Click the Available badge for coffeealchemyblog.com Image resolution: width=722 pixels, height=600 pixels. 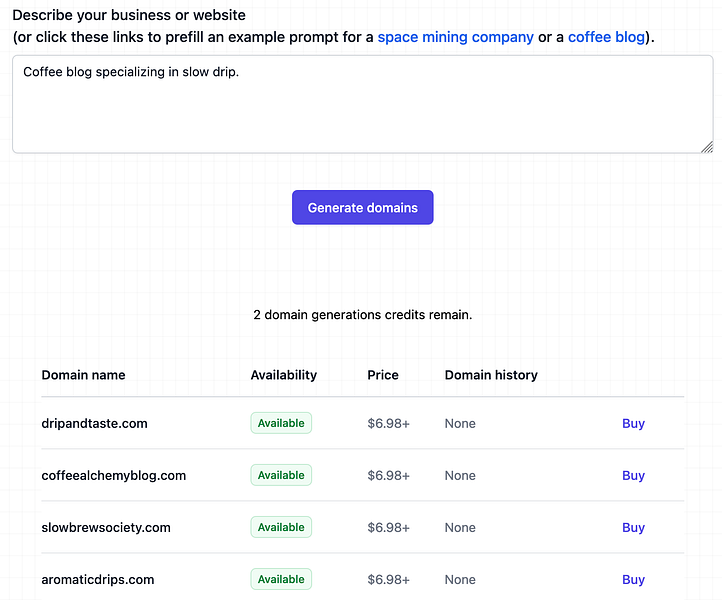pos(281,475)
